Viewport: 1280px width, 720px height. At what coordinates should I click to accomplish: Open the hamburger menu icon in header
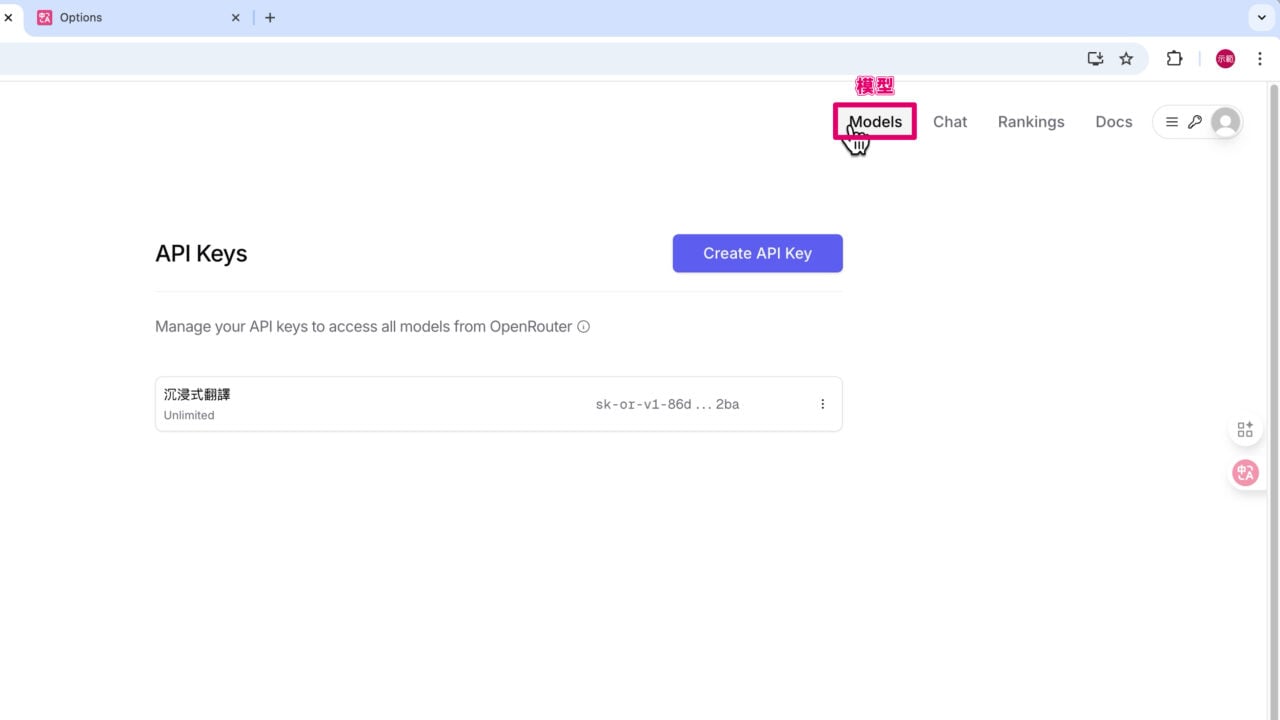[1172, 122]
